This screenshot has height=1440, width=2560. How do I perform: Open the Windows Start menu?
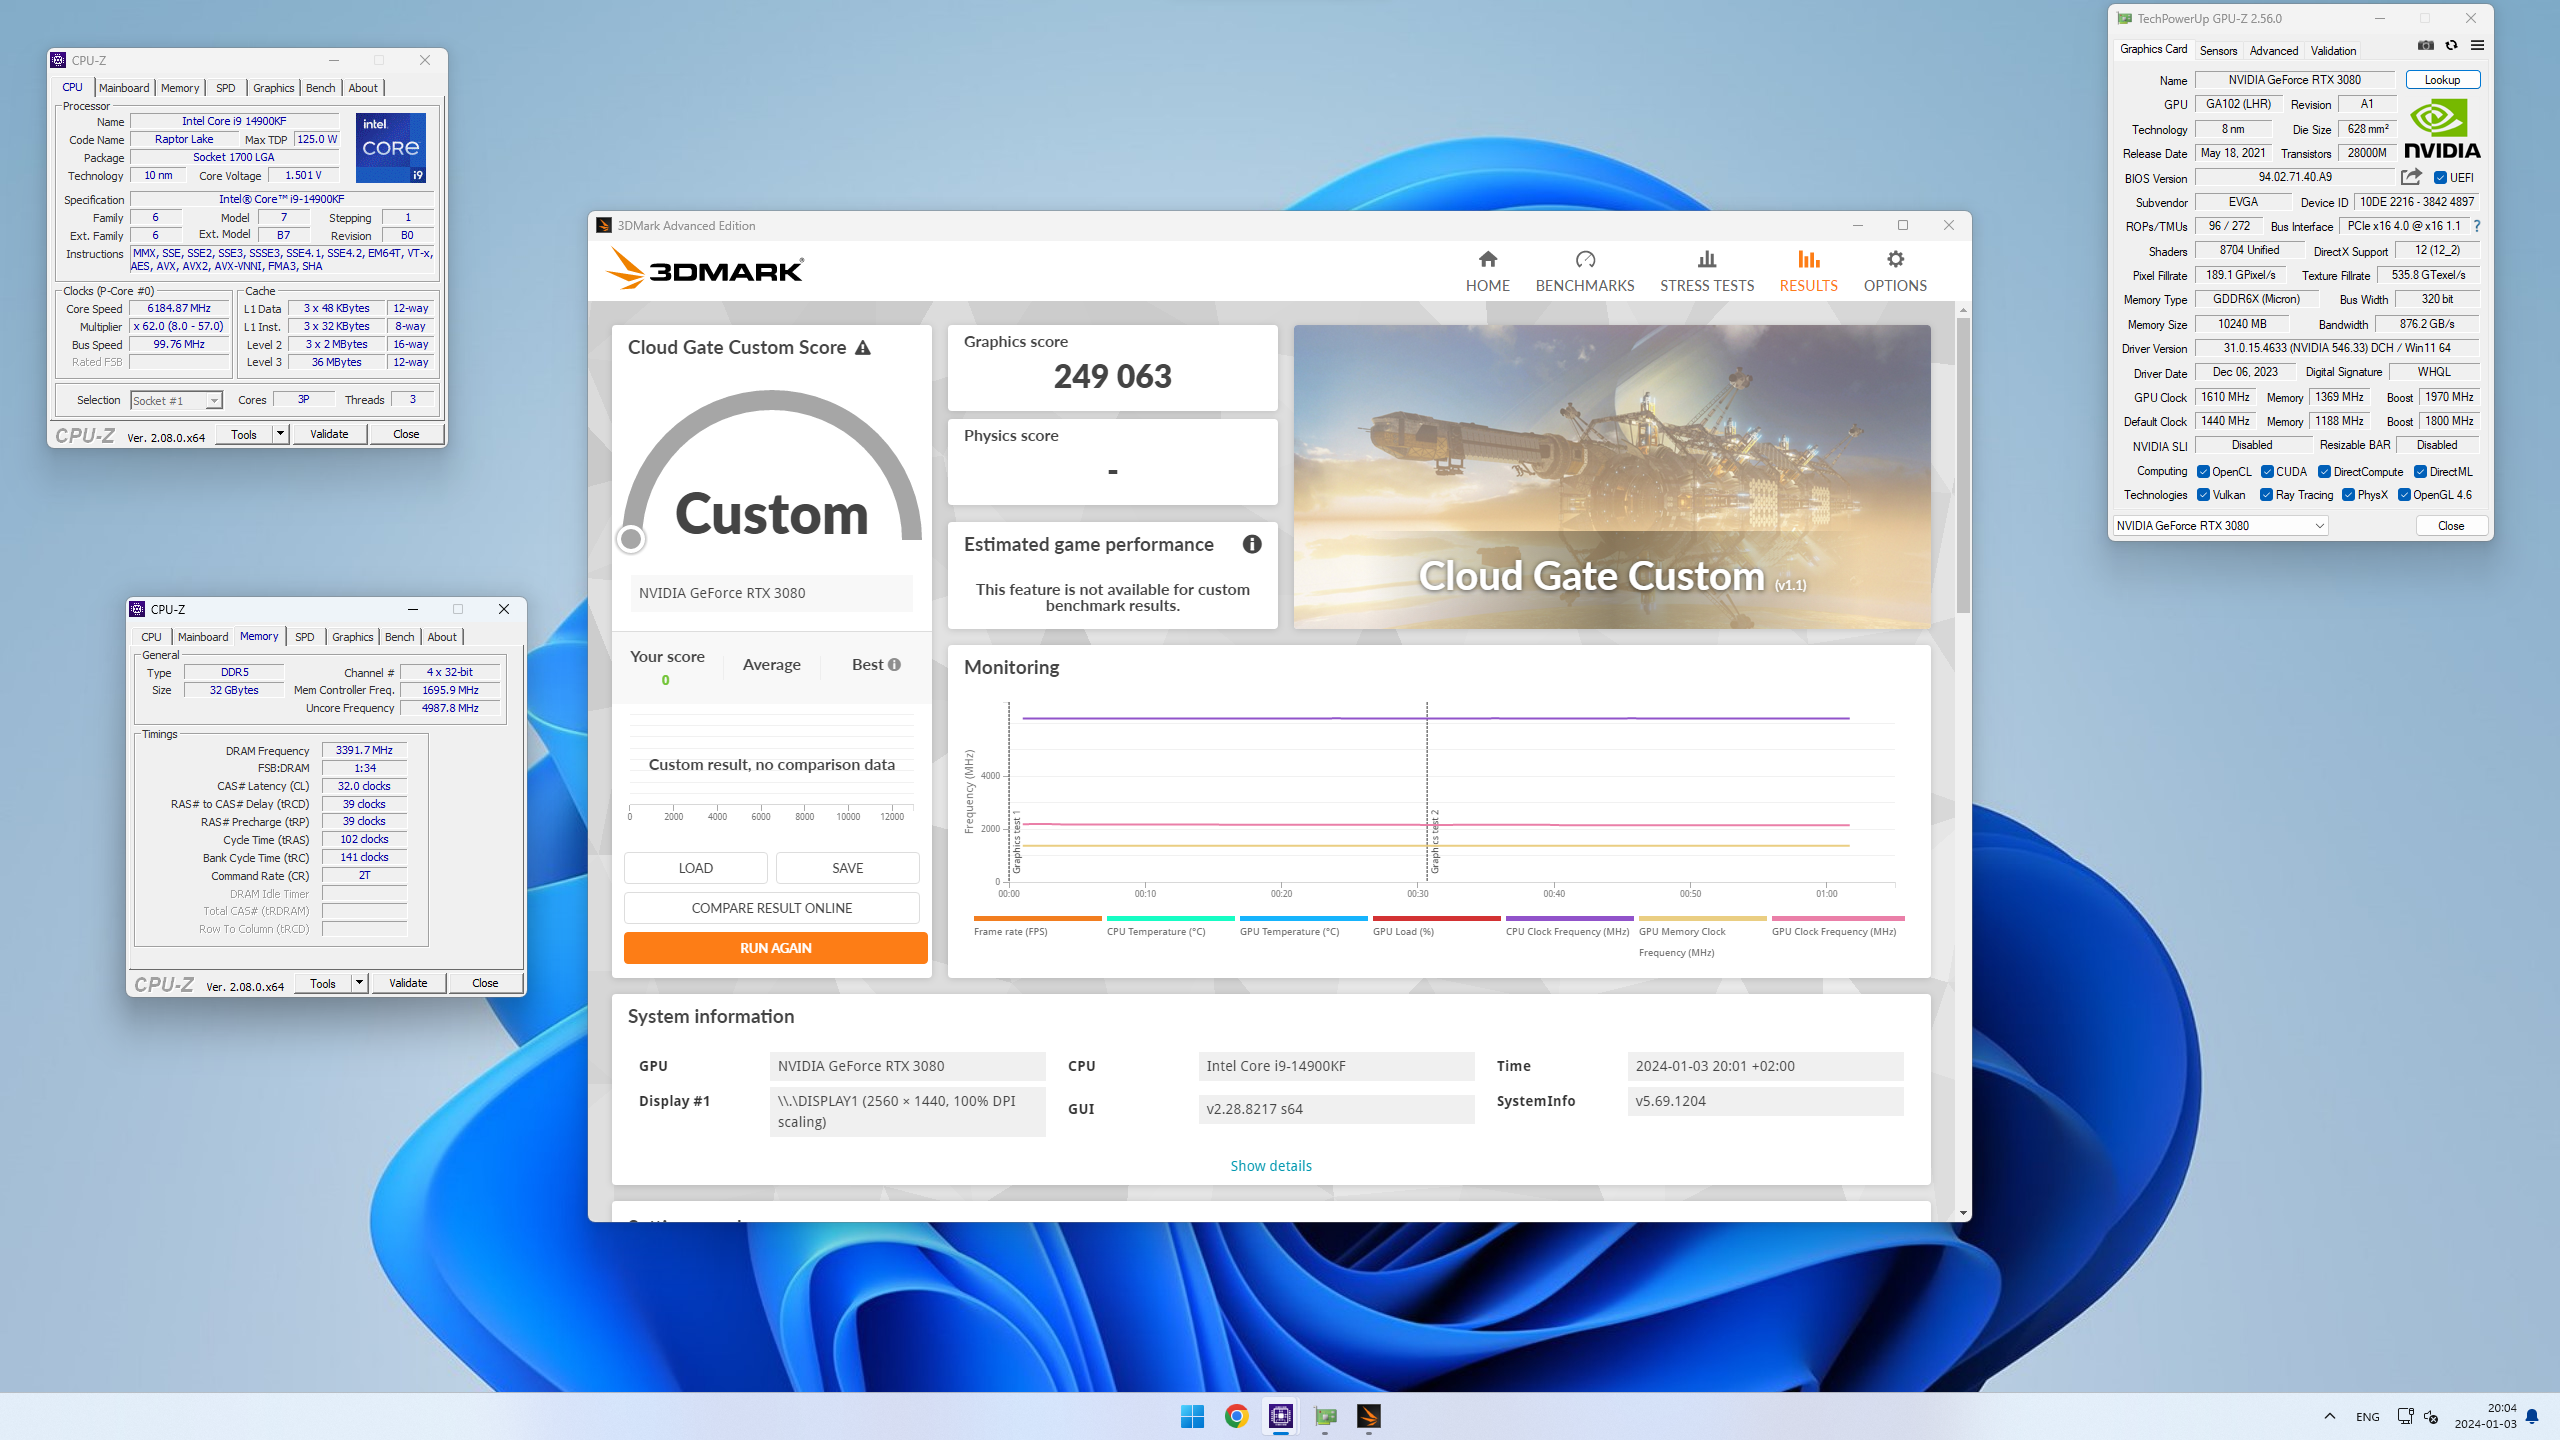[x=1192, y=1416]
